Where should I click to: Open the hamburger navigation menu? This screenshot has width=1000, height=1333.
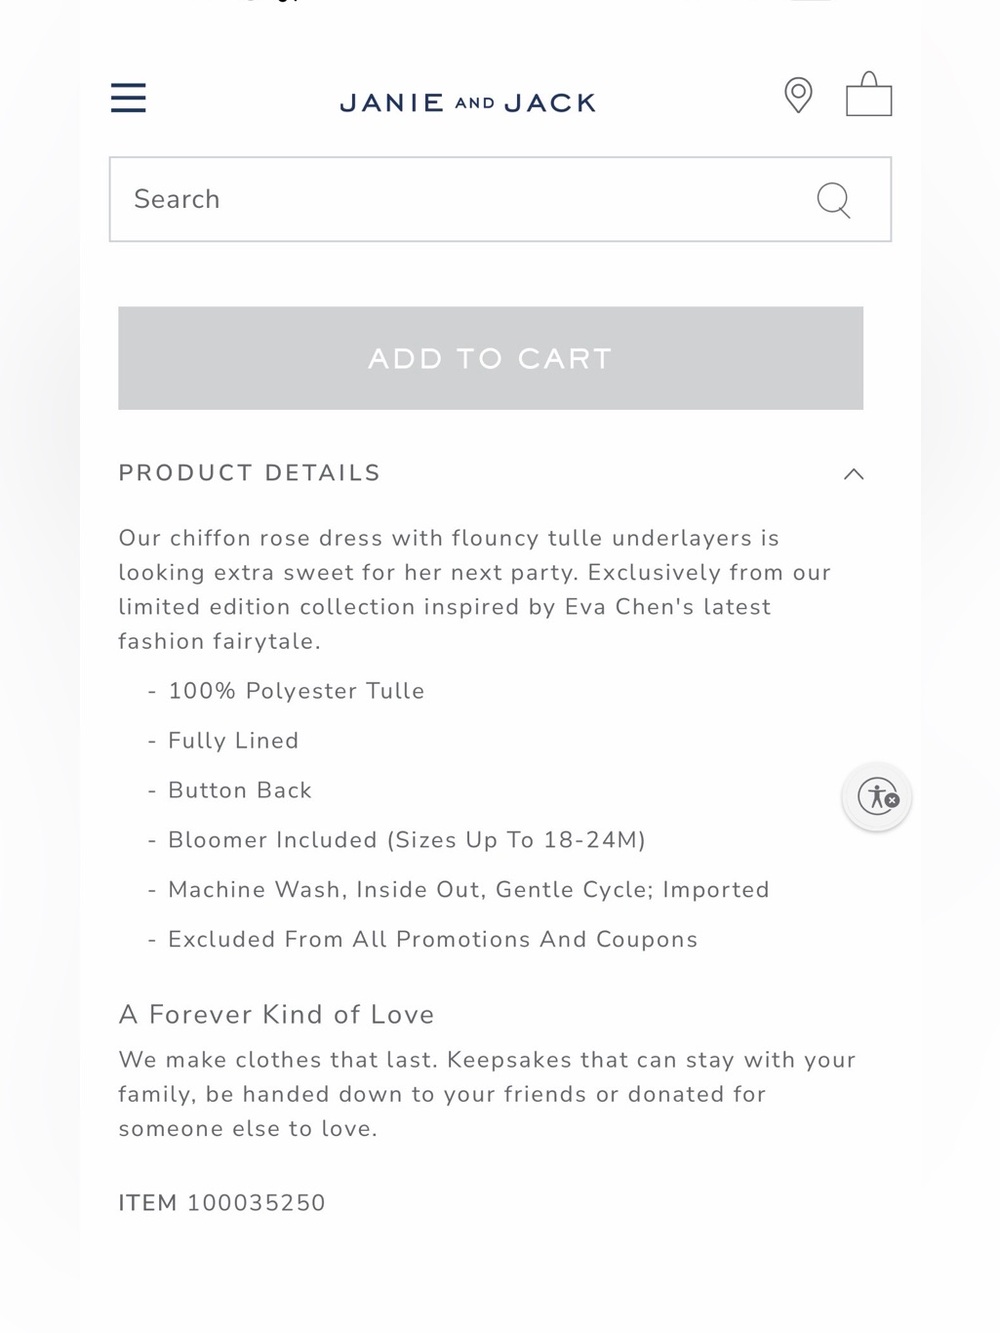[x=128, y=98]
